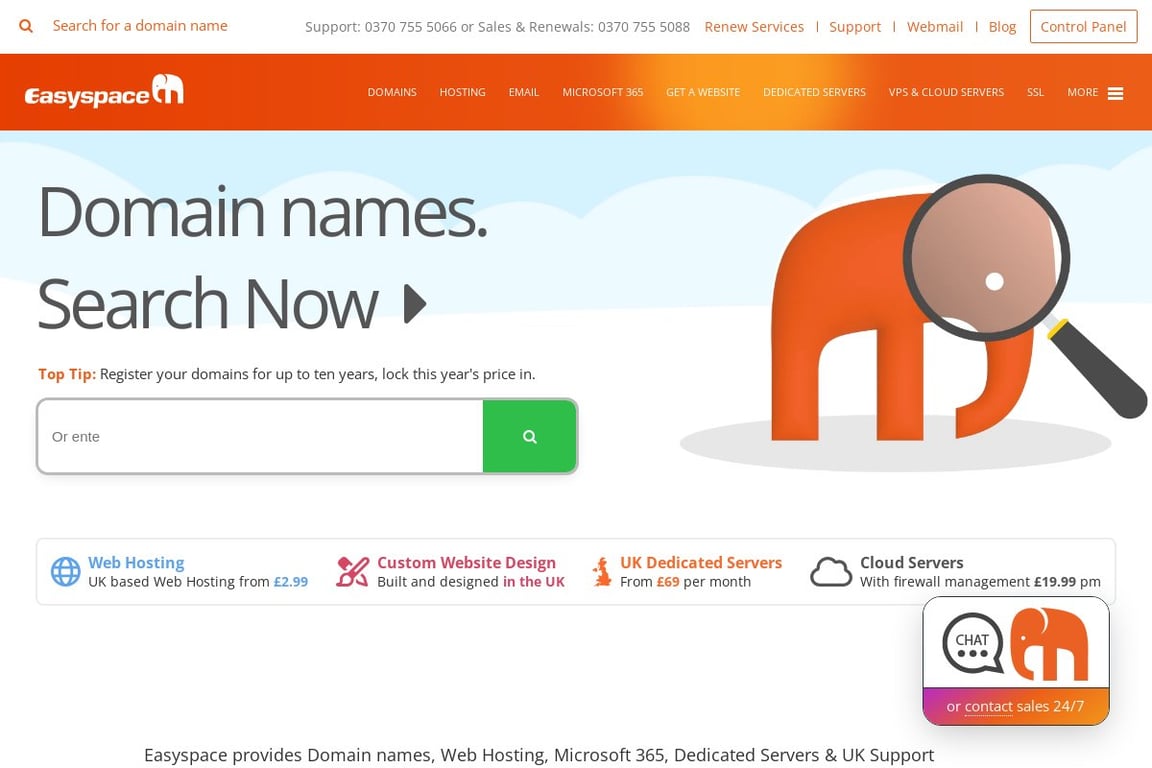Click the 'Domain names.' headline

(x=262, y=212)
